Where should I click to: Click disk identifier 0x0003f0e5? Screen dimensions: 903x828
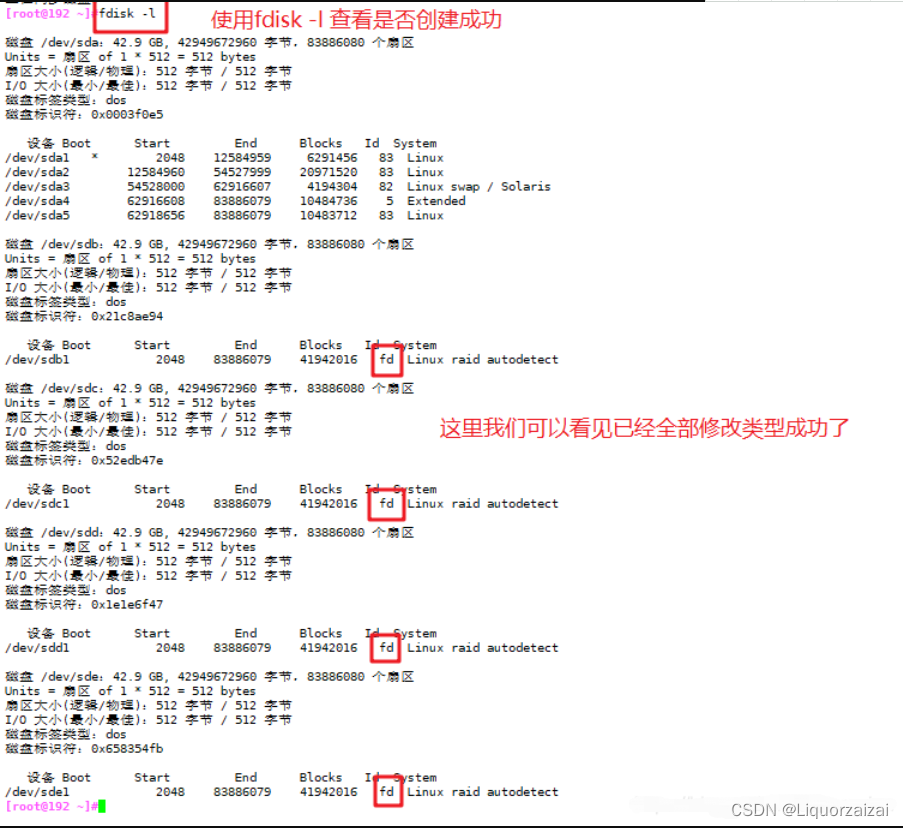(127, 115)
